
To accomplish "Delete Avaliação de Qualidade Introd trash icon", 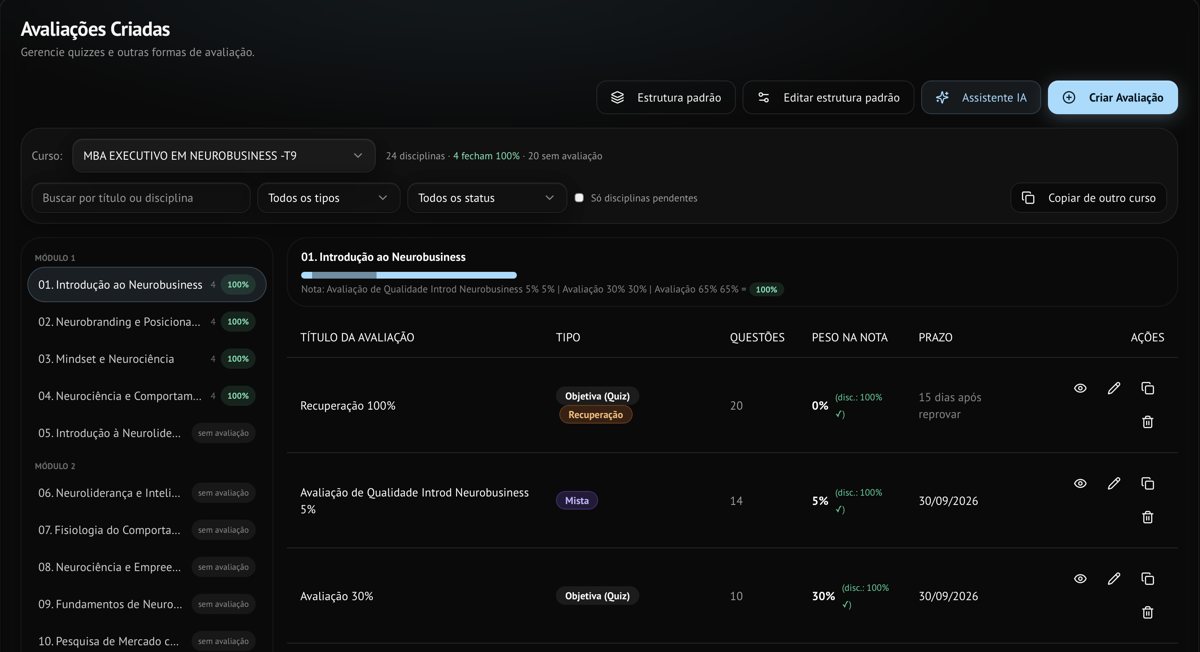I will click(x=1148, y=517).
